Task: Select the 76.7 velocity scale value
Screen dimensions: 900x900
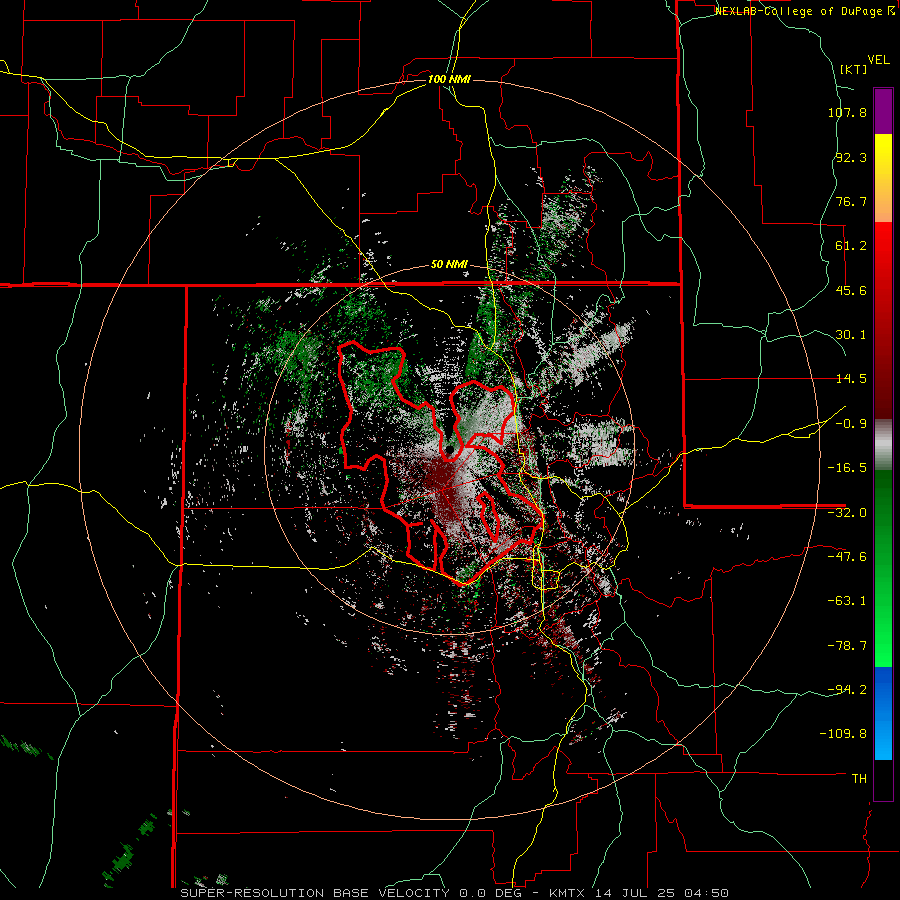Action: pyautogui.click(x=851, y=201)
